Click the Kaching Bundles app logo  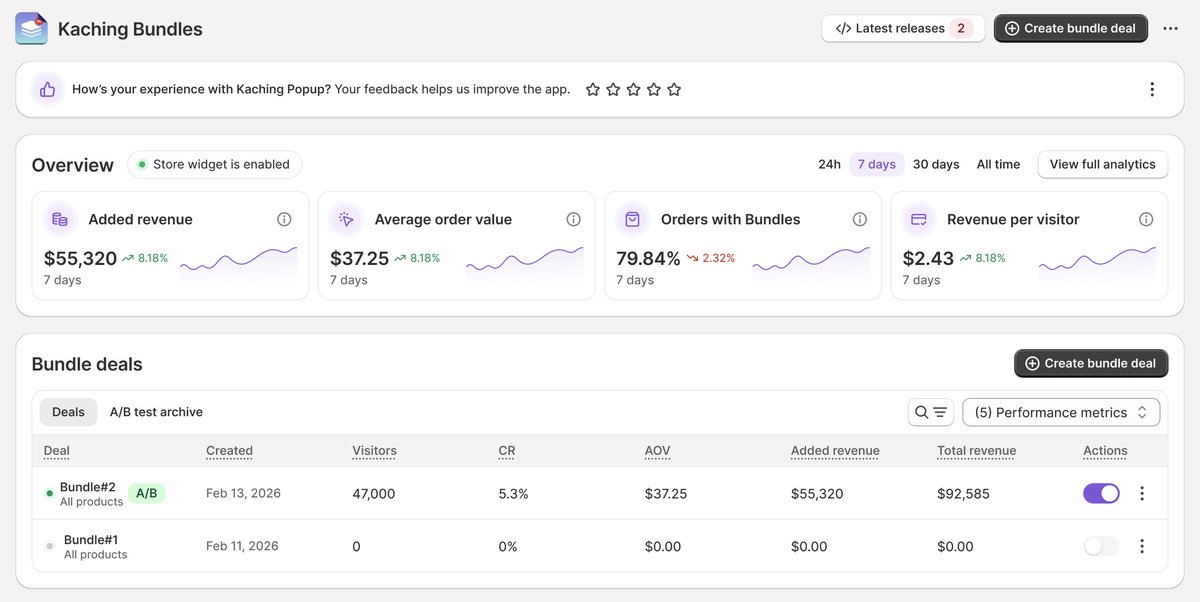(31, 29)
